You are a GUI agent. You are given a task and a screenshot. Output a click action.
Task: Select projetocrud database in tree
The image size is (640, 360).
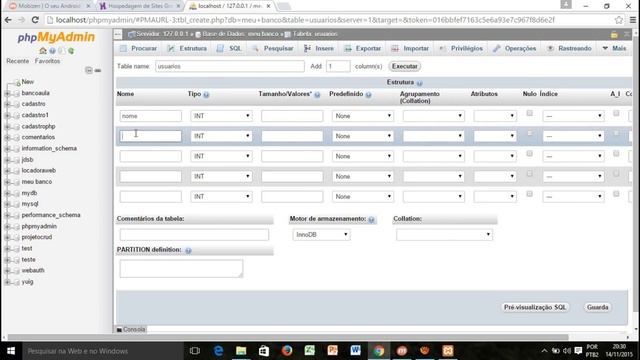tap(37, 237)
